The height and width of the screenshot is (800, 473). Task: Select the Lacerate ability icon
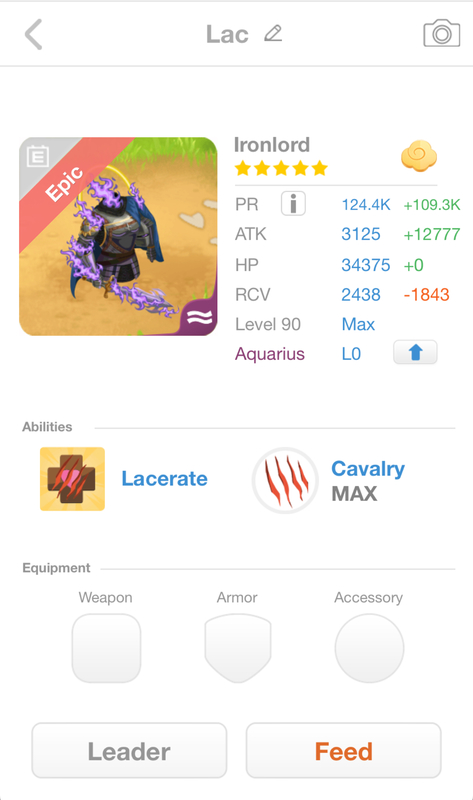(x=72, y=479)
